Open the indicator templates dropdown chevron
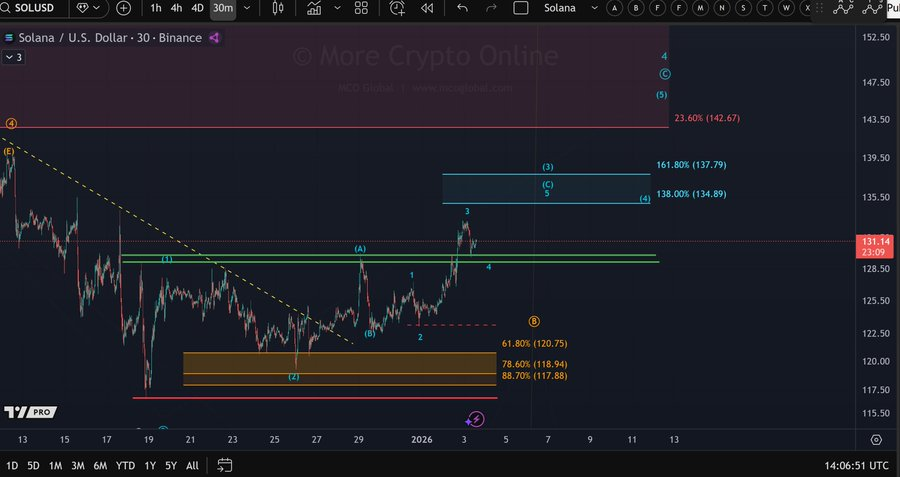Screen dimensions: 900x477 pyautogui.click(x=337, y=8)
